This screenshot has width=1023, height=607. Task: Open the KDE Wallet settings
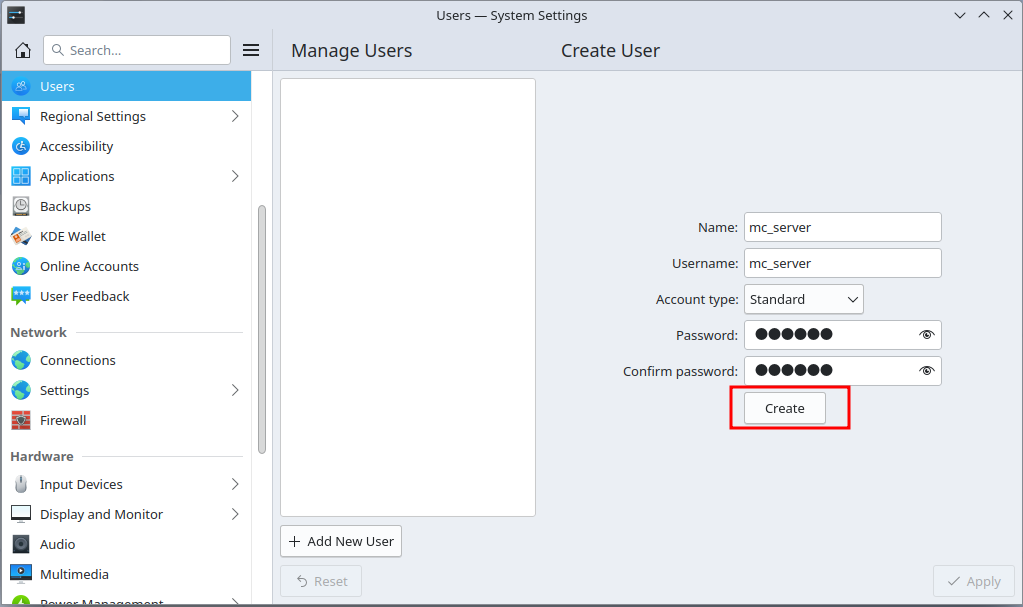(72, 236)
